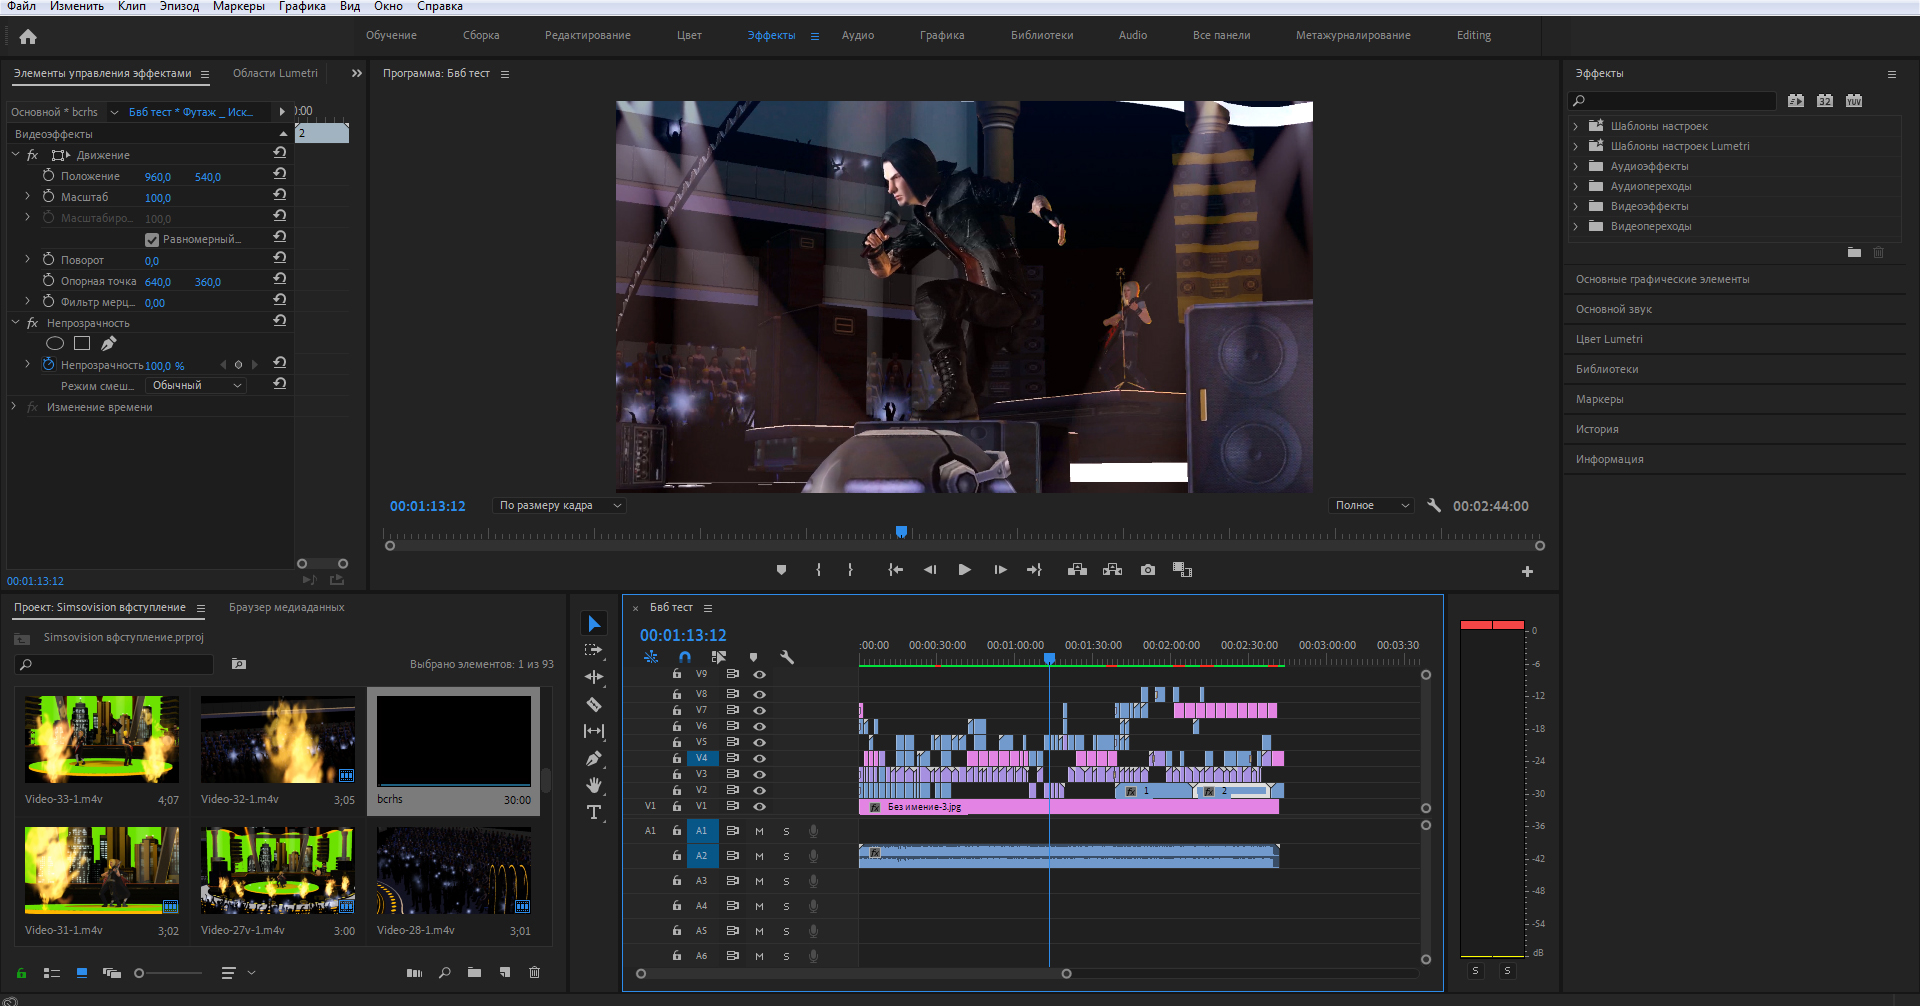The image size is (1920, 1006).
Task: Open the Полное playback resolution dropdown
Action: pyautogui.click(x=1371, y=505)
